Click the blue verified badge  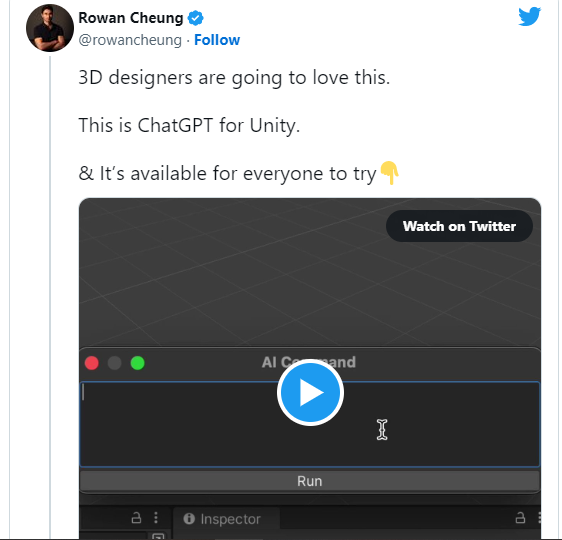point(196,18)
